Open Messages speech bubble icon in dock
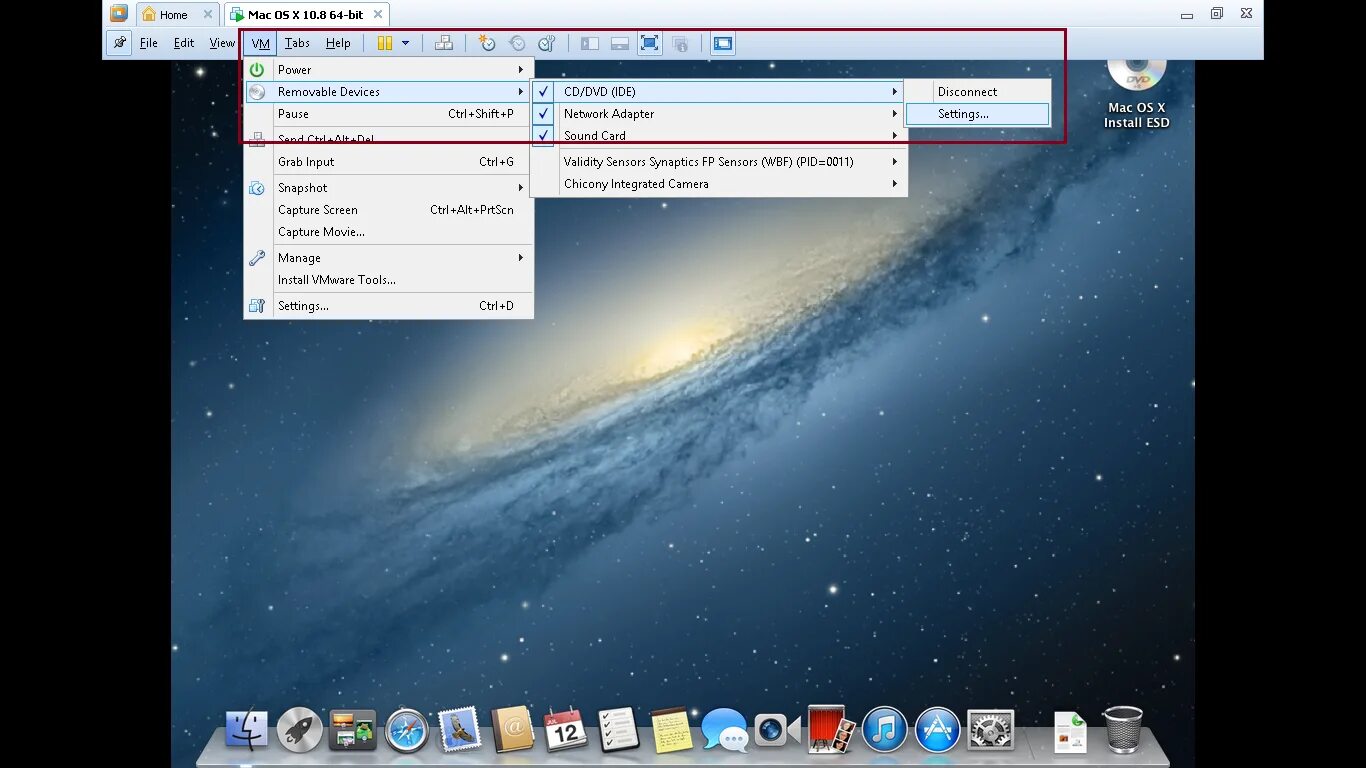Screen dimensions: 1366x768 click(725, 731)
